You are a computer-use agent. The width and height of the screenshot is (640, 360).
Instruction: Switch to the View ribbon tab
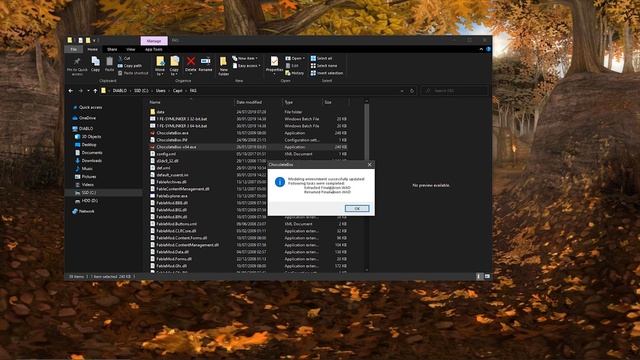131,49
